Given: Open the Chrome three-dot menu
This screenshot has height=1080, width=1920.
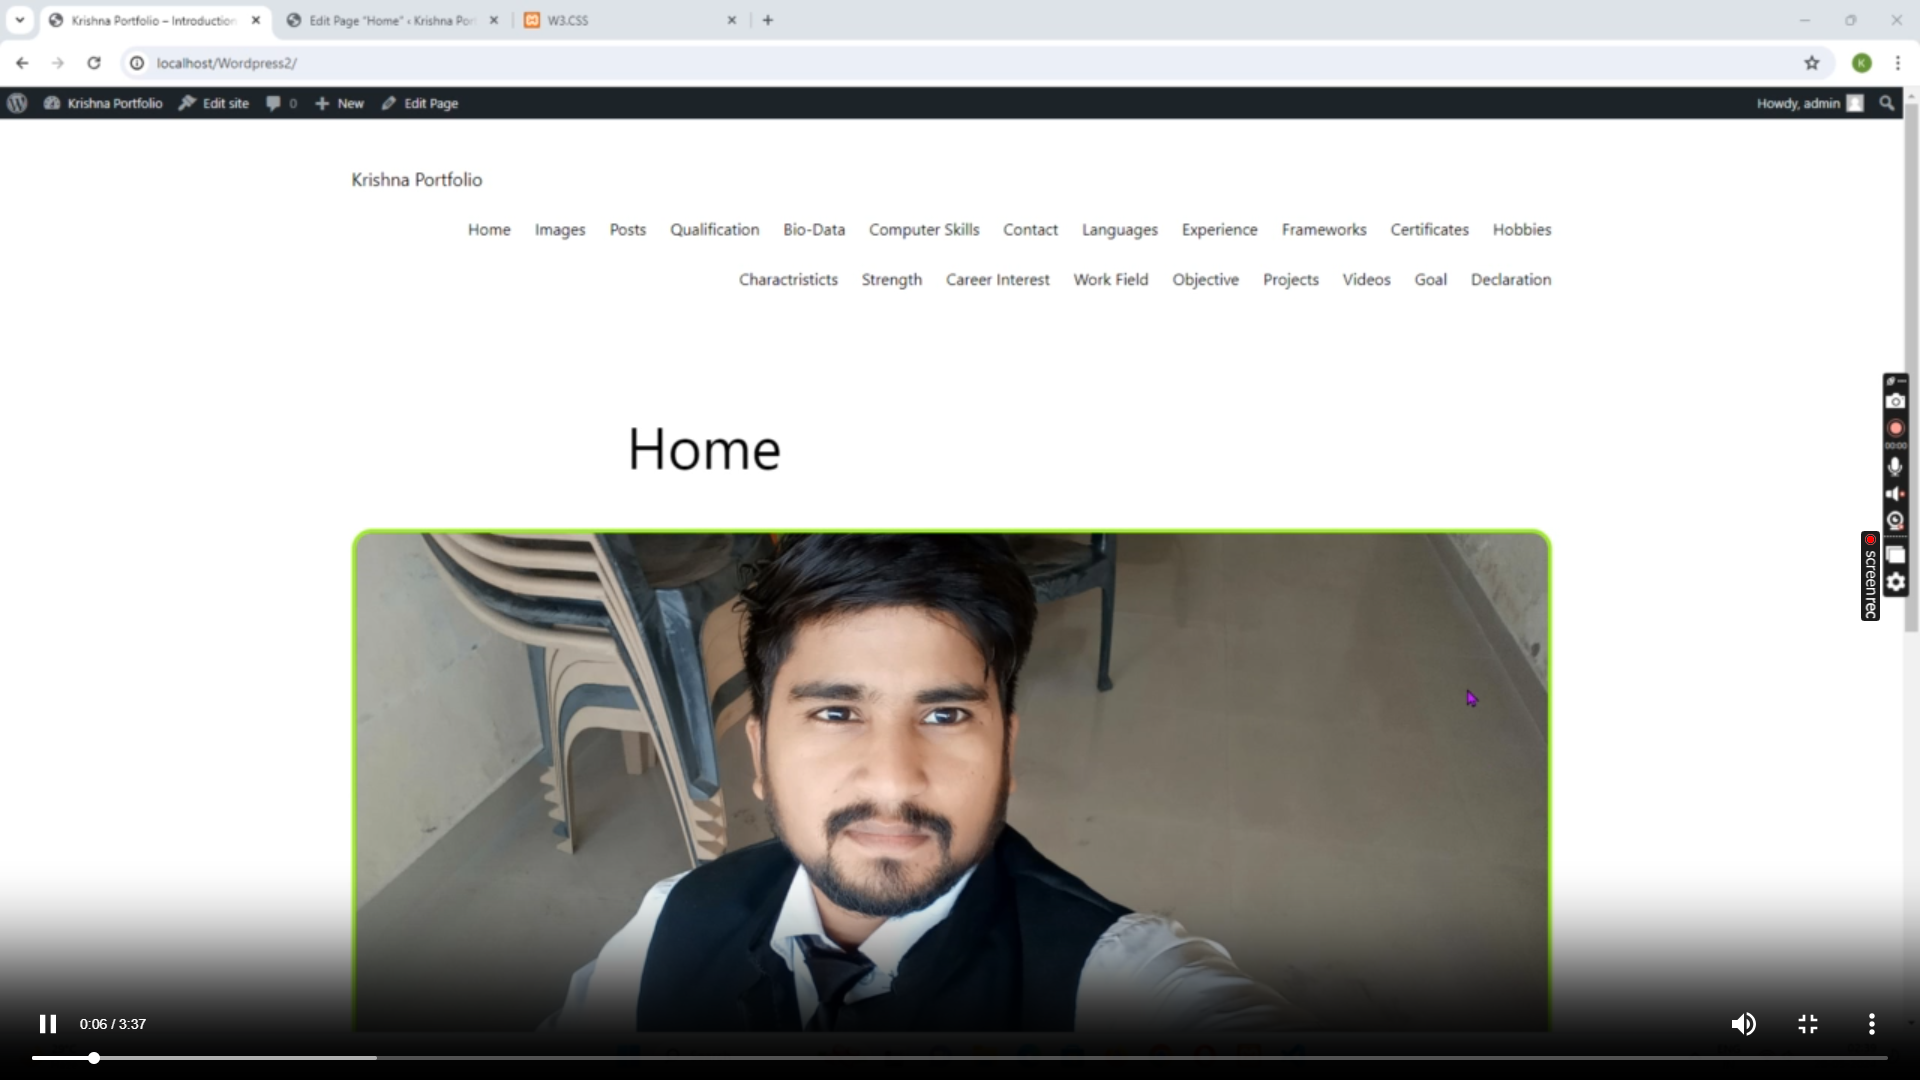Looking at the screenshot, I should [x=1898, y=63].
